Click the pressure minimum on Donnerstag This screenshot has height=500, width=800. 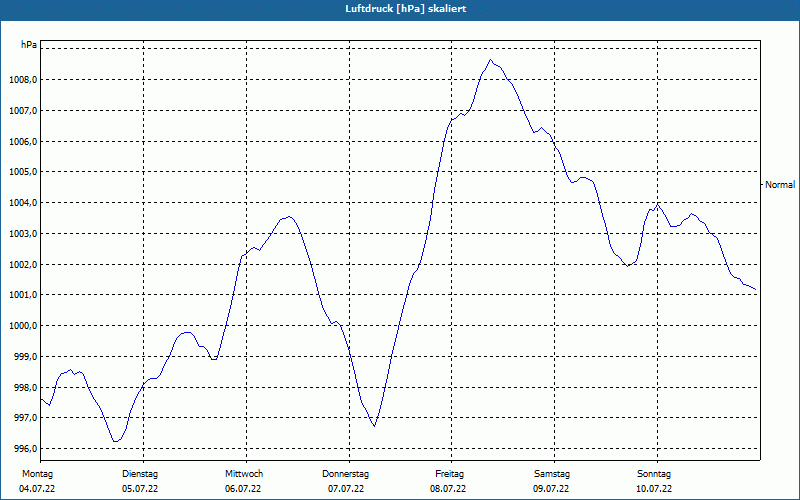click(374, 426)
